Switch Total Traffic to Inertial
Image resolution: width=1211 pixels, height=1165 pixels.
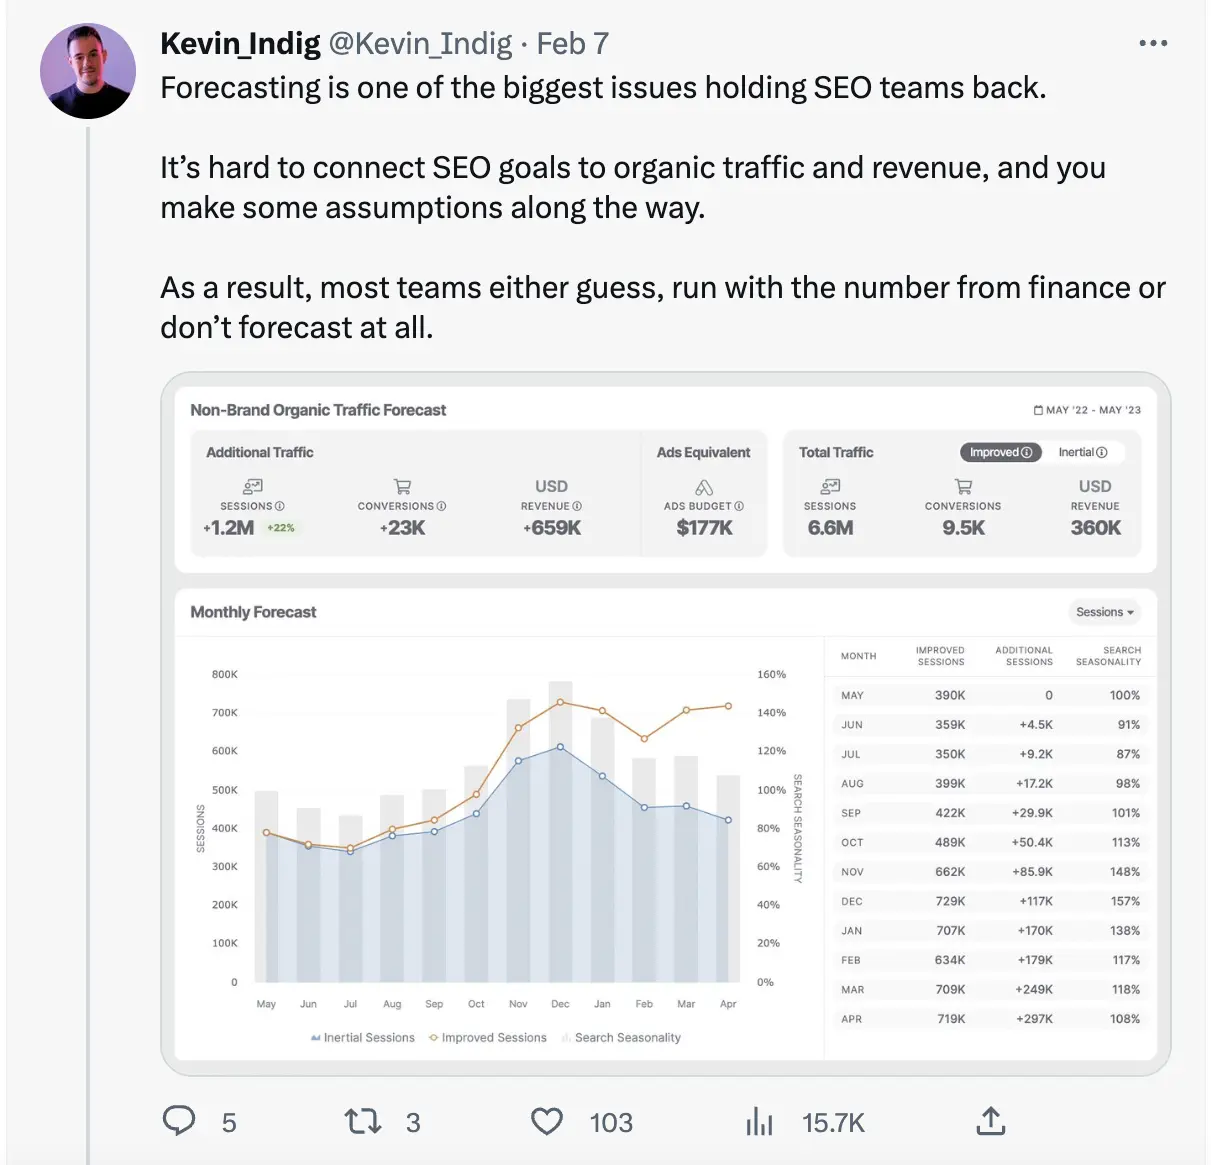[1083, 452]
